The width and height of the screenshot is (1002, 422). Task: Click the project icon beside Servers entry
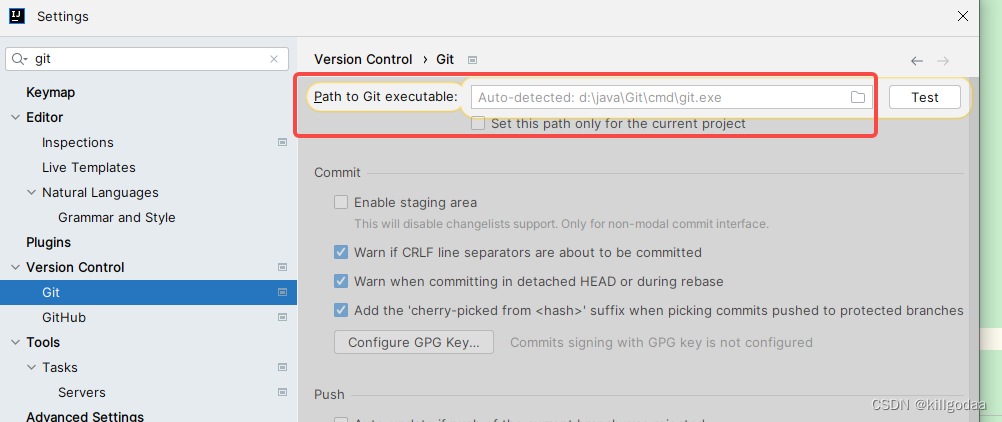click(x=282, y=392)
